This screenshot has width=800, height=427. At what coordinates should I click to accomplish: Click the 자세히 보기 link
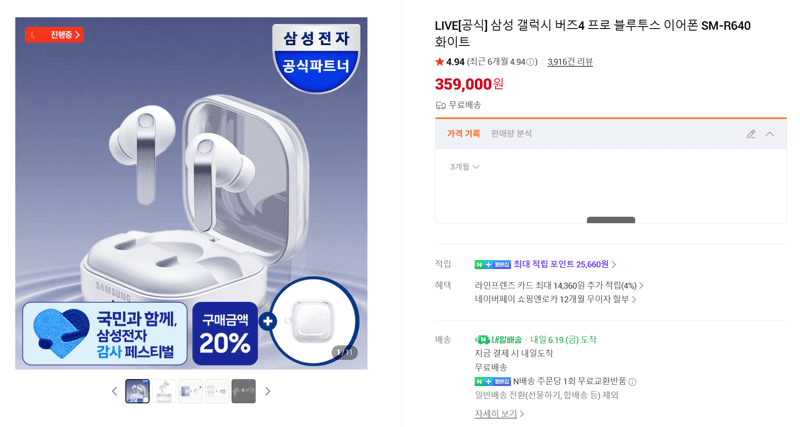(x=499, y=414)
